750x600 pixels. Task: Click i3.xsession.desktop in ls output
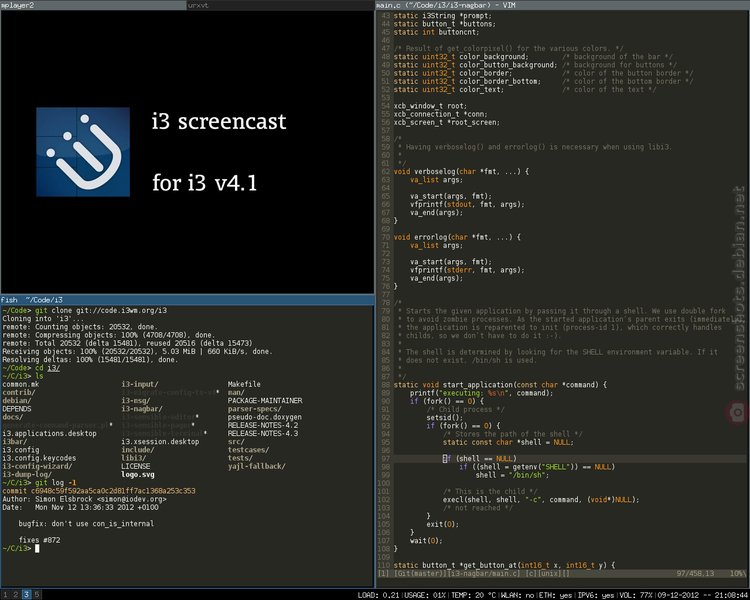click(x=160, y=442)
